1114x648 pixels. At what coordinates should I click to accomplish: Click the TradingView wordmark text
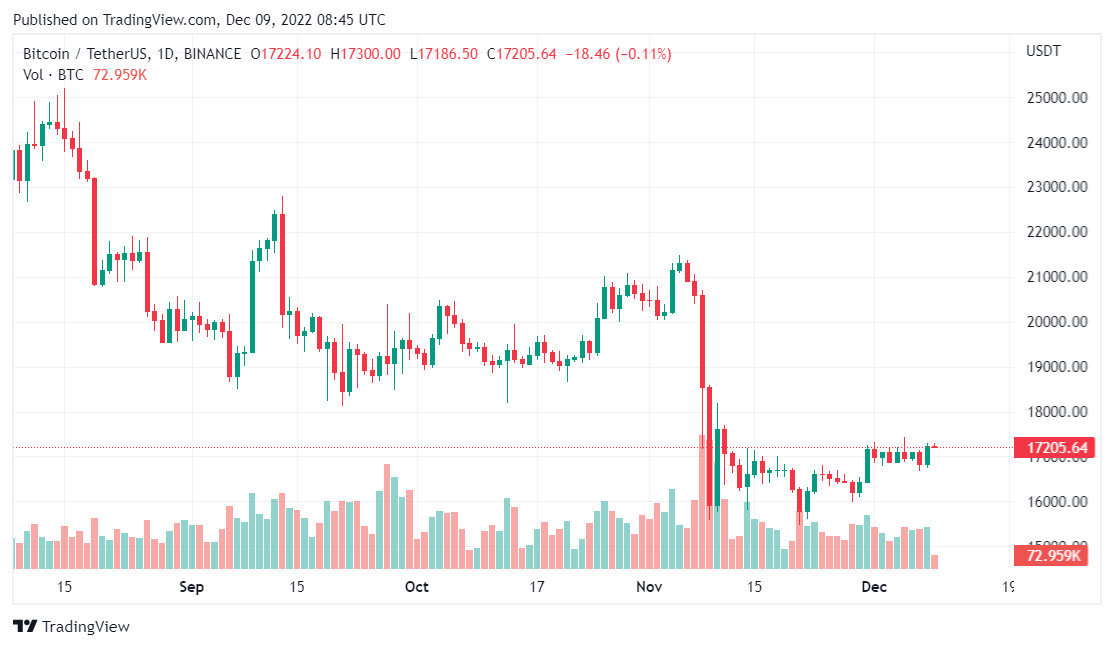[x=85, y=627]
